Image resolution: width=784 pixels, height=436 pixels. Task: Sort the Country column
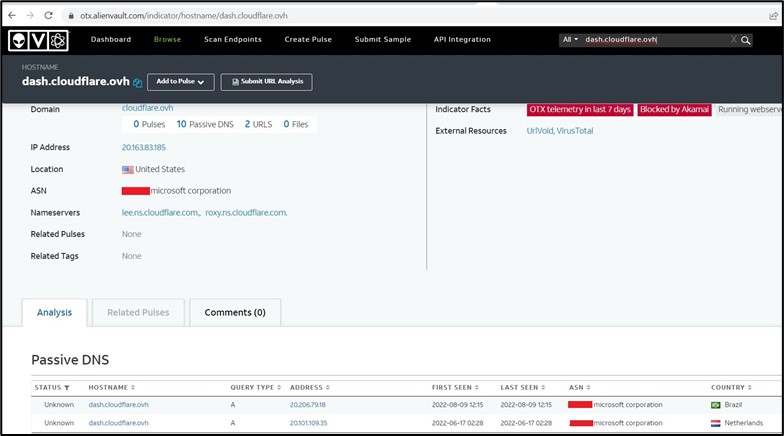747,387
